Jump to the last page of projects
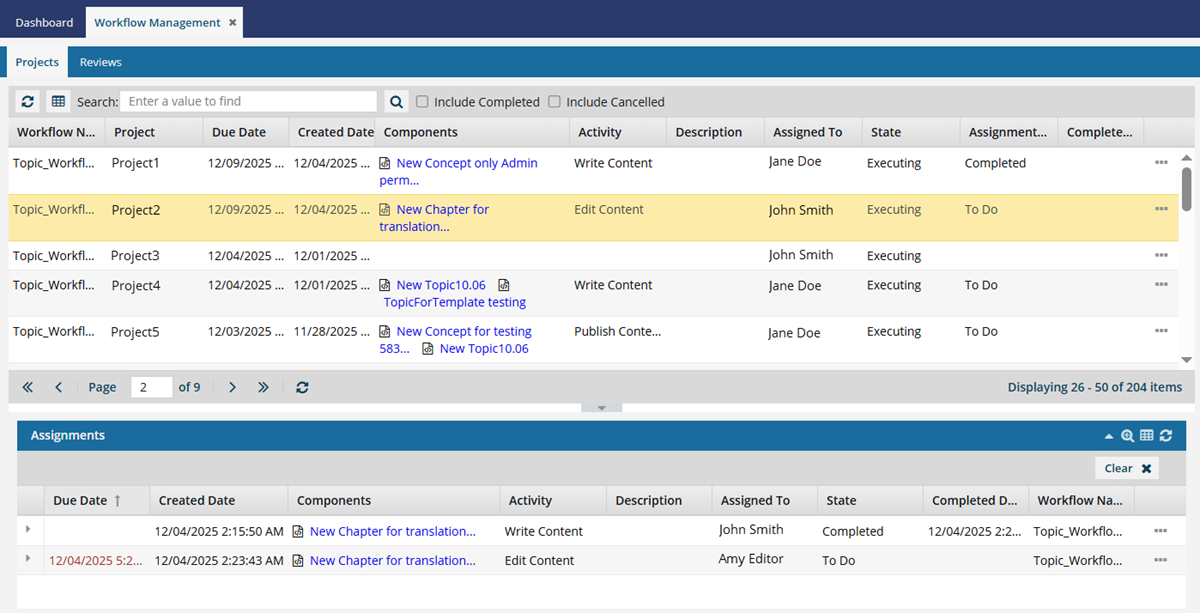 tap(264, 387)
